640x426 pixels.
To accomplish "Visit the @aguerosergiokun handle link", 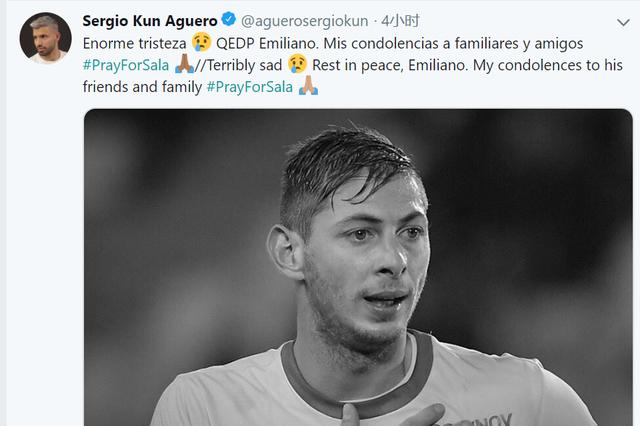I will pyautogui.click(x=304, y=21).
